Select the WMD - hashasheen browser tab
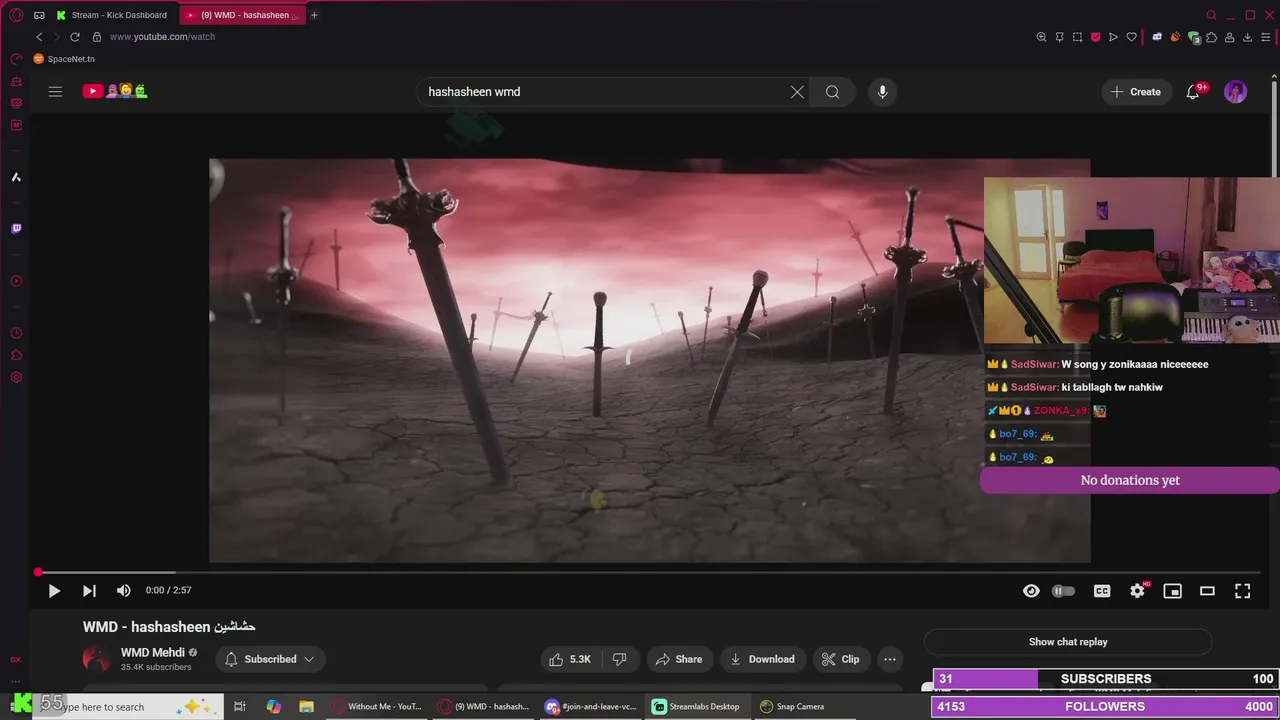1280x720 pixels. pos(241,15)
